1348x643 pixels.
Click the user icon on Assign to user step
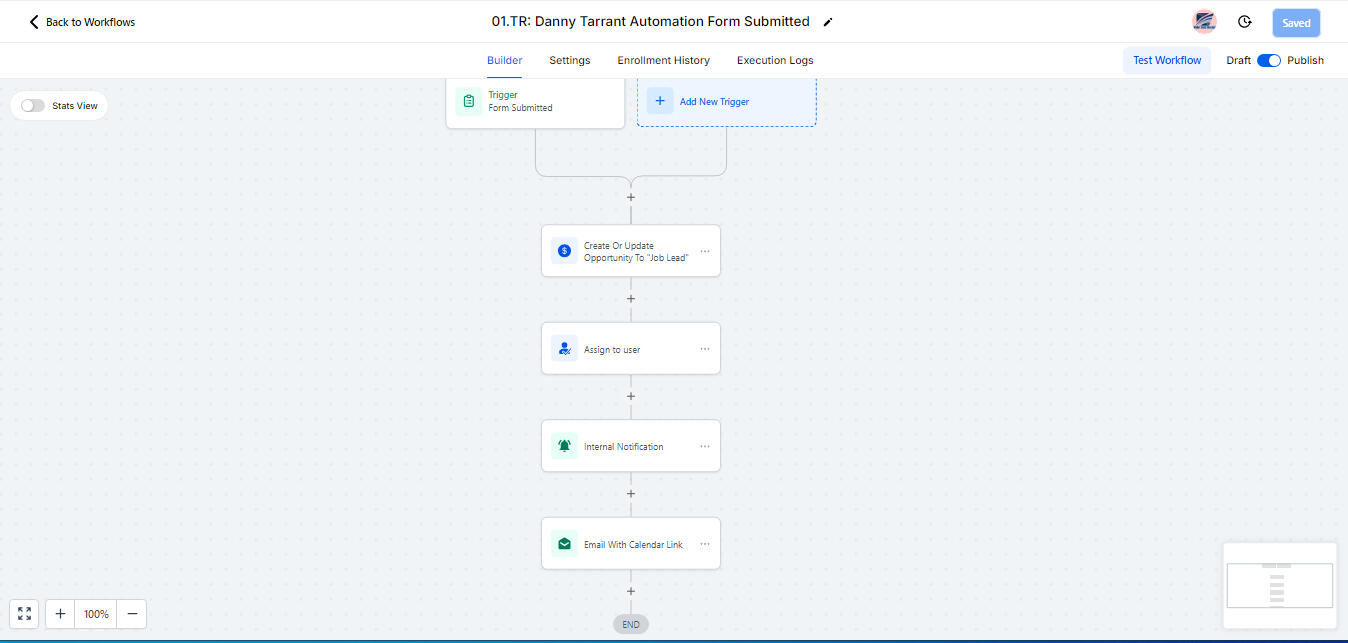[x=564, y=347]
